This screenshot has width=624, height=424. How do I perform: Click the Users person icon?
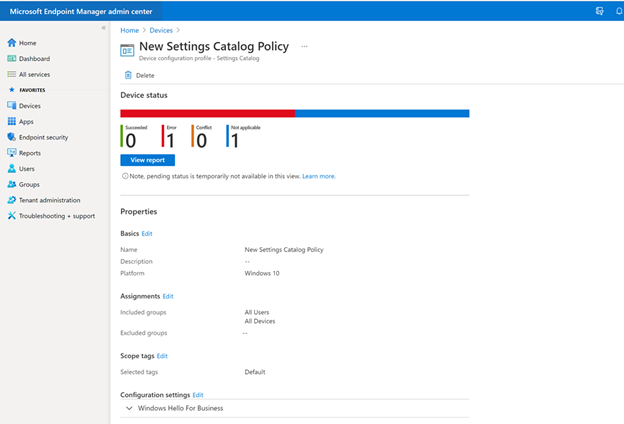12,168
